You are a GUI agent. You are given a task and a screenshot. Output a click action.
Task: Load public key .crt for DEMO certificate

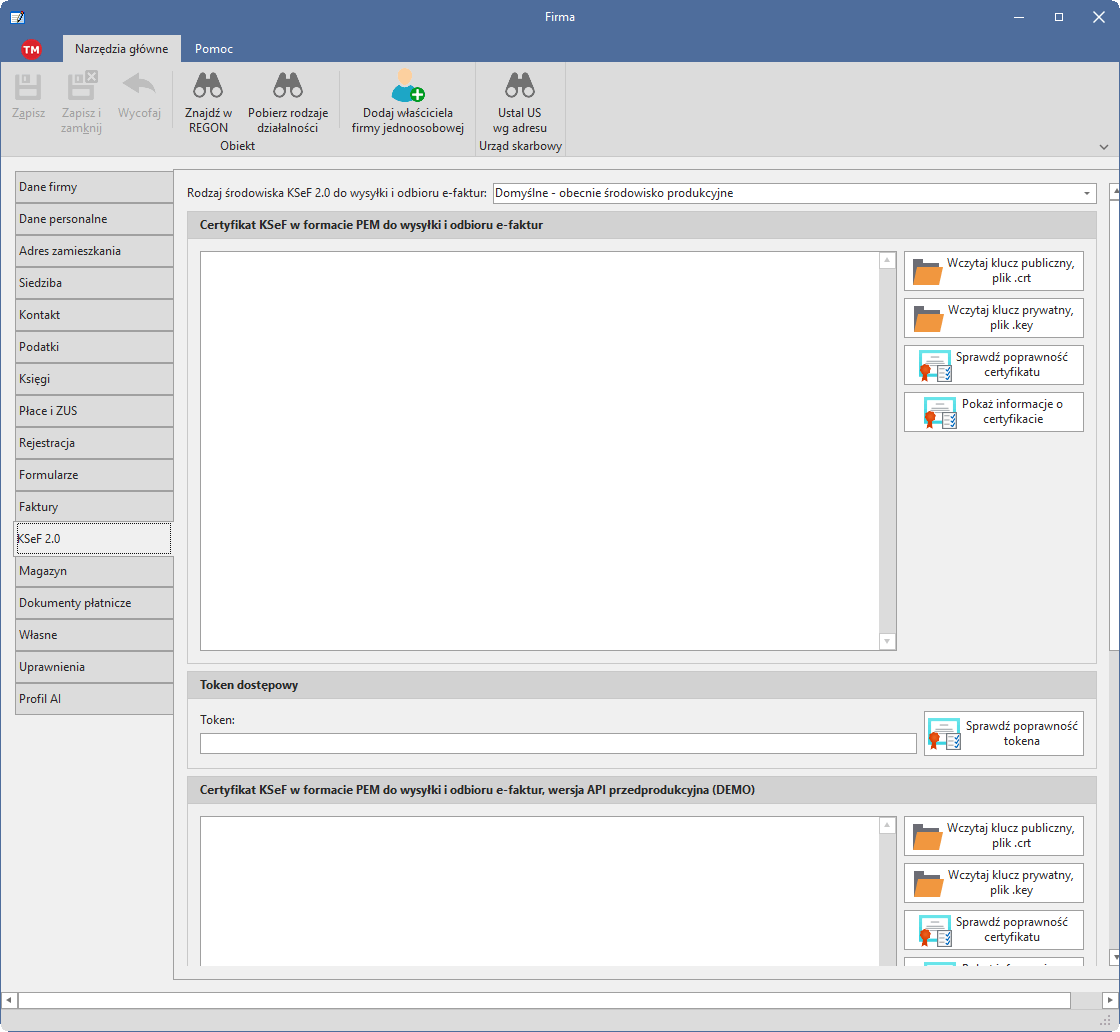[994, 836]
